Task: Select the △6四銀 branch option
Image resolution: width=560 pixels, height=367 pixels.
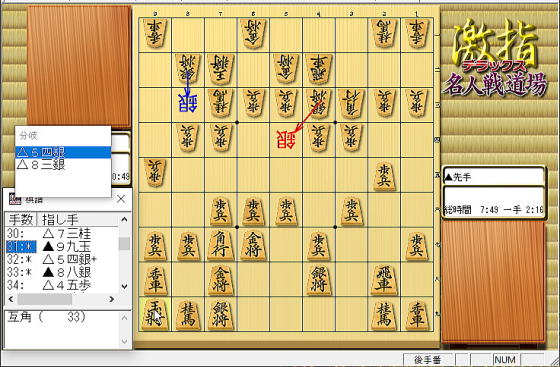Action: coord(63,152)
